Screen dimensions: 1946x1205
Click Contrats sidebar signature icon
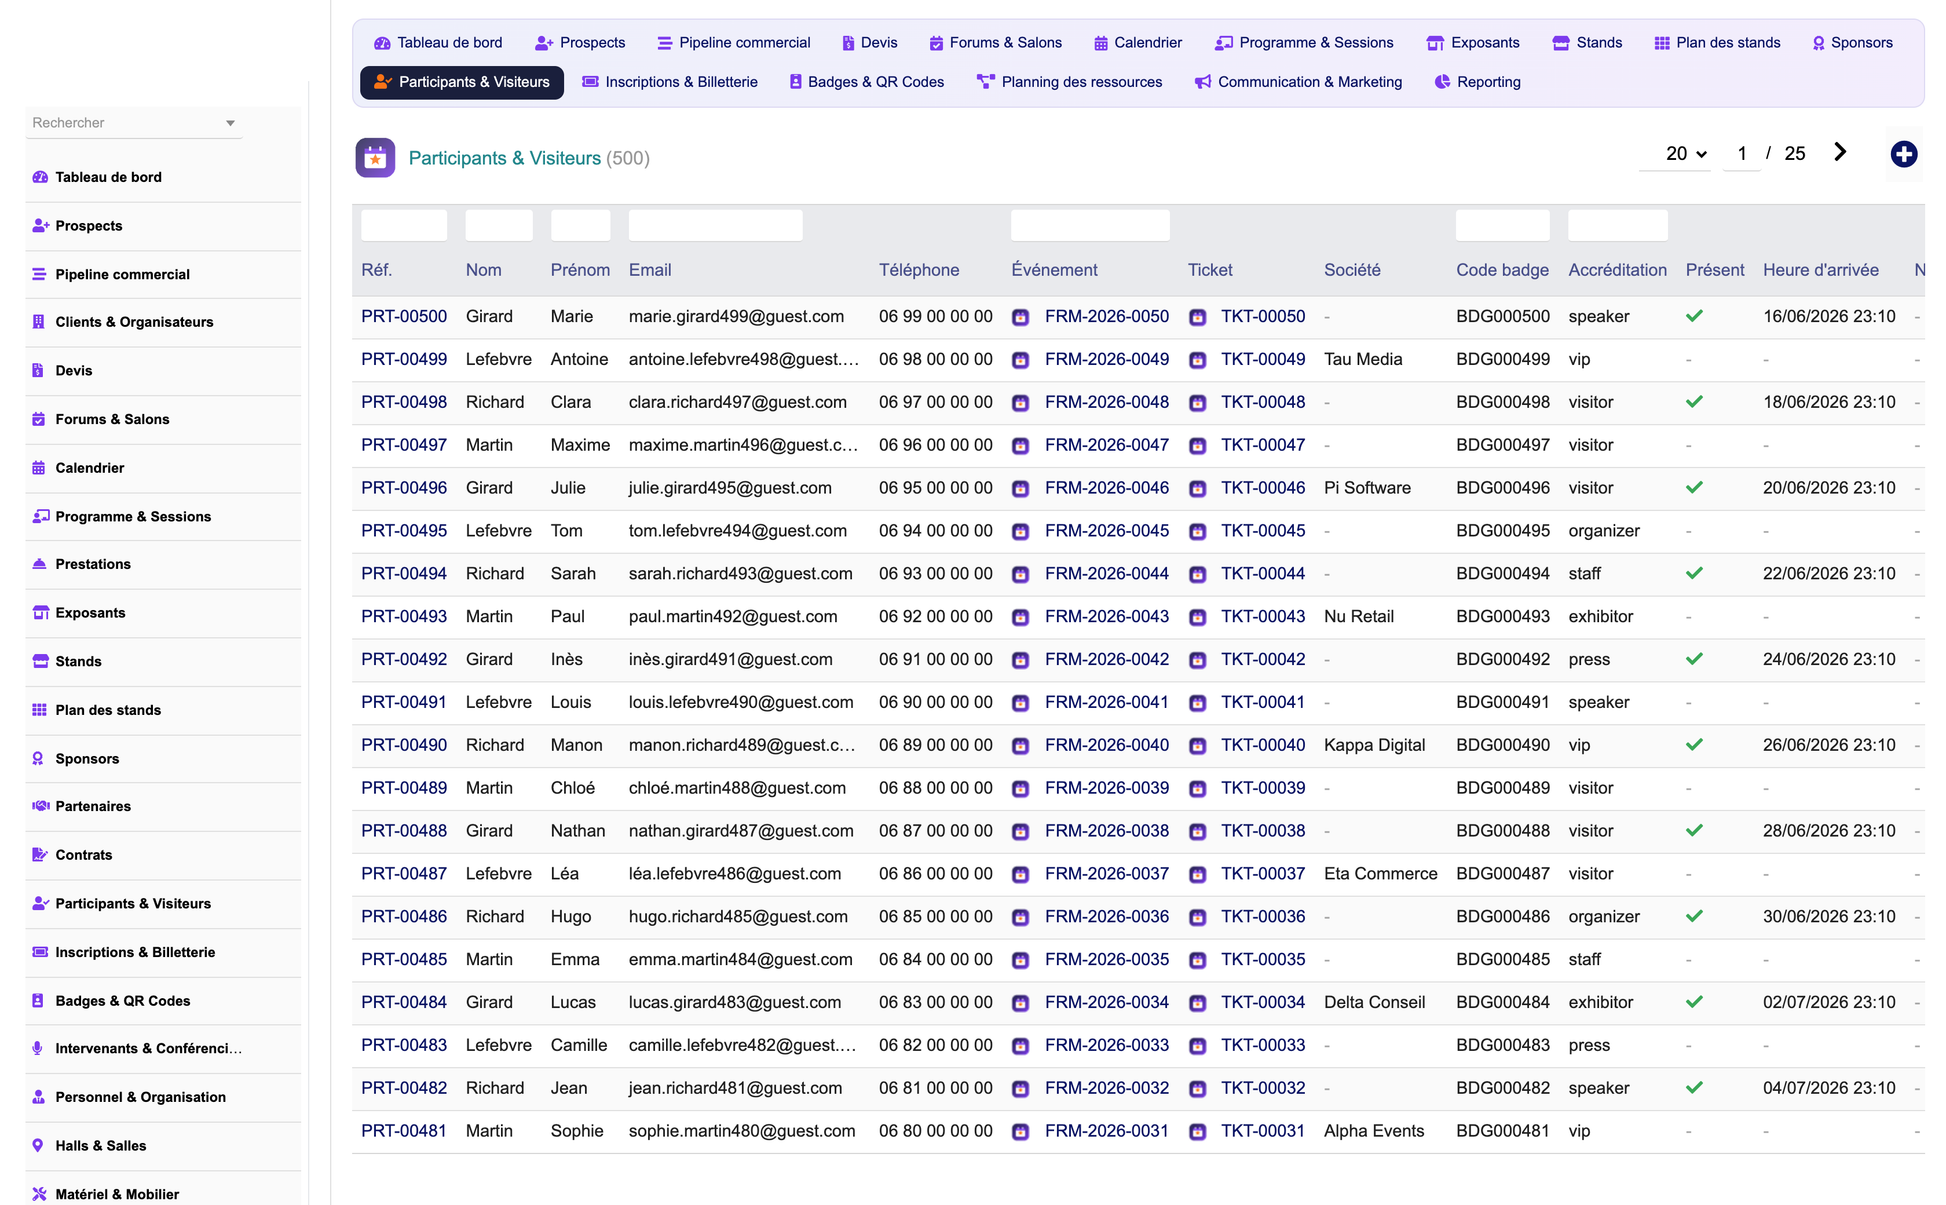click(x=40, y=855)
